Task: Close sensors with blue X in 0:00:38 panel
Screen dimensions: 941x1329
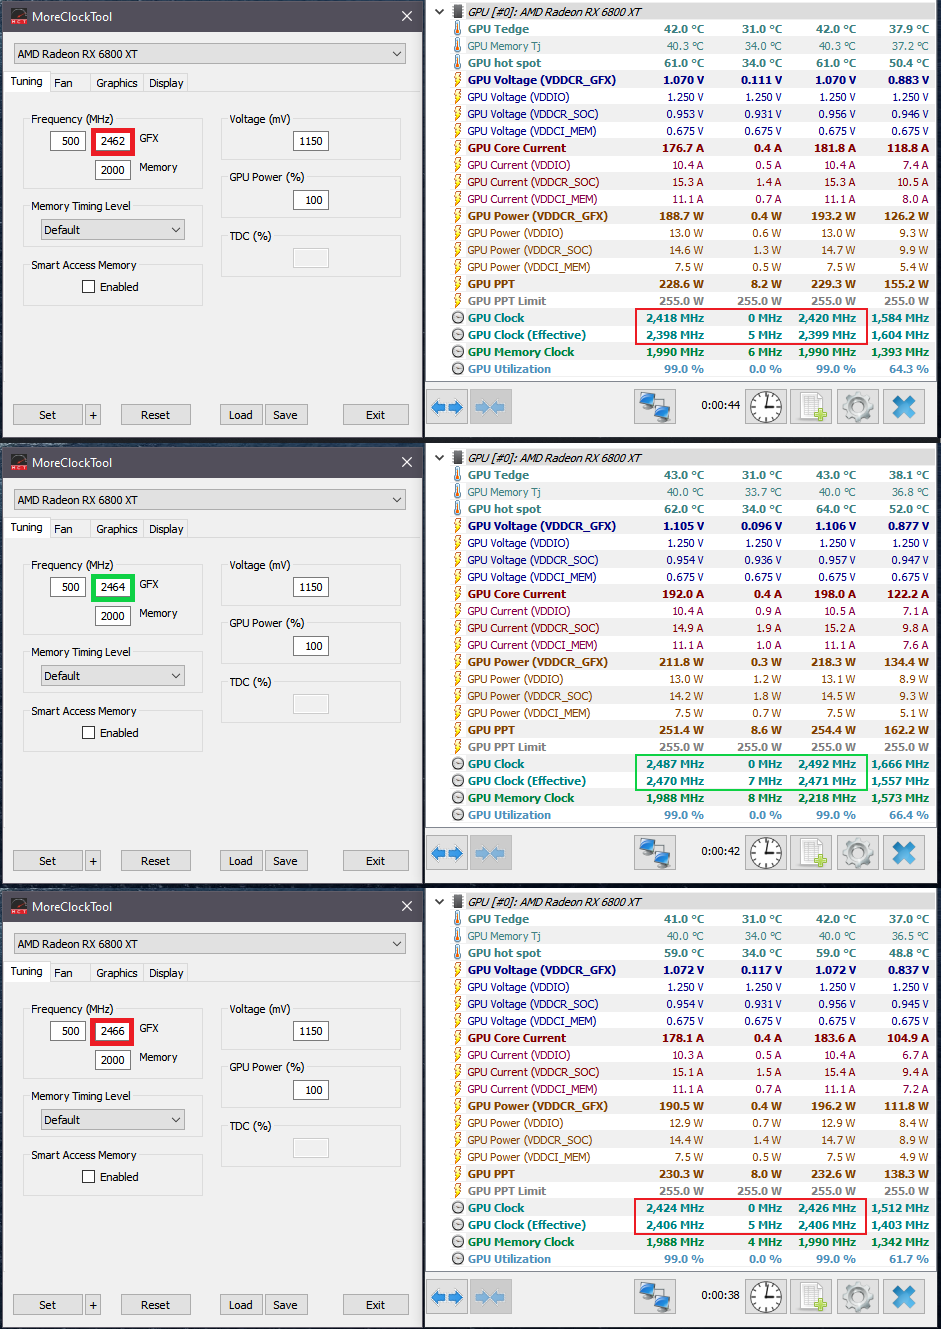Action: [x=904, y=1297]
